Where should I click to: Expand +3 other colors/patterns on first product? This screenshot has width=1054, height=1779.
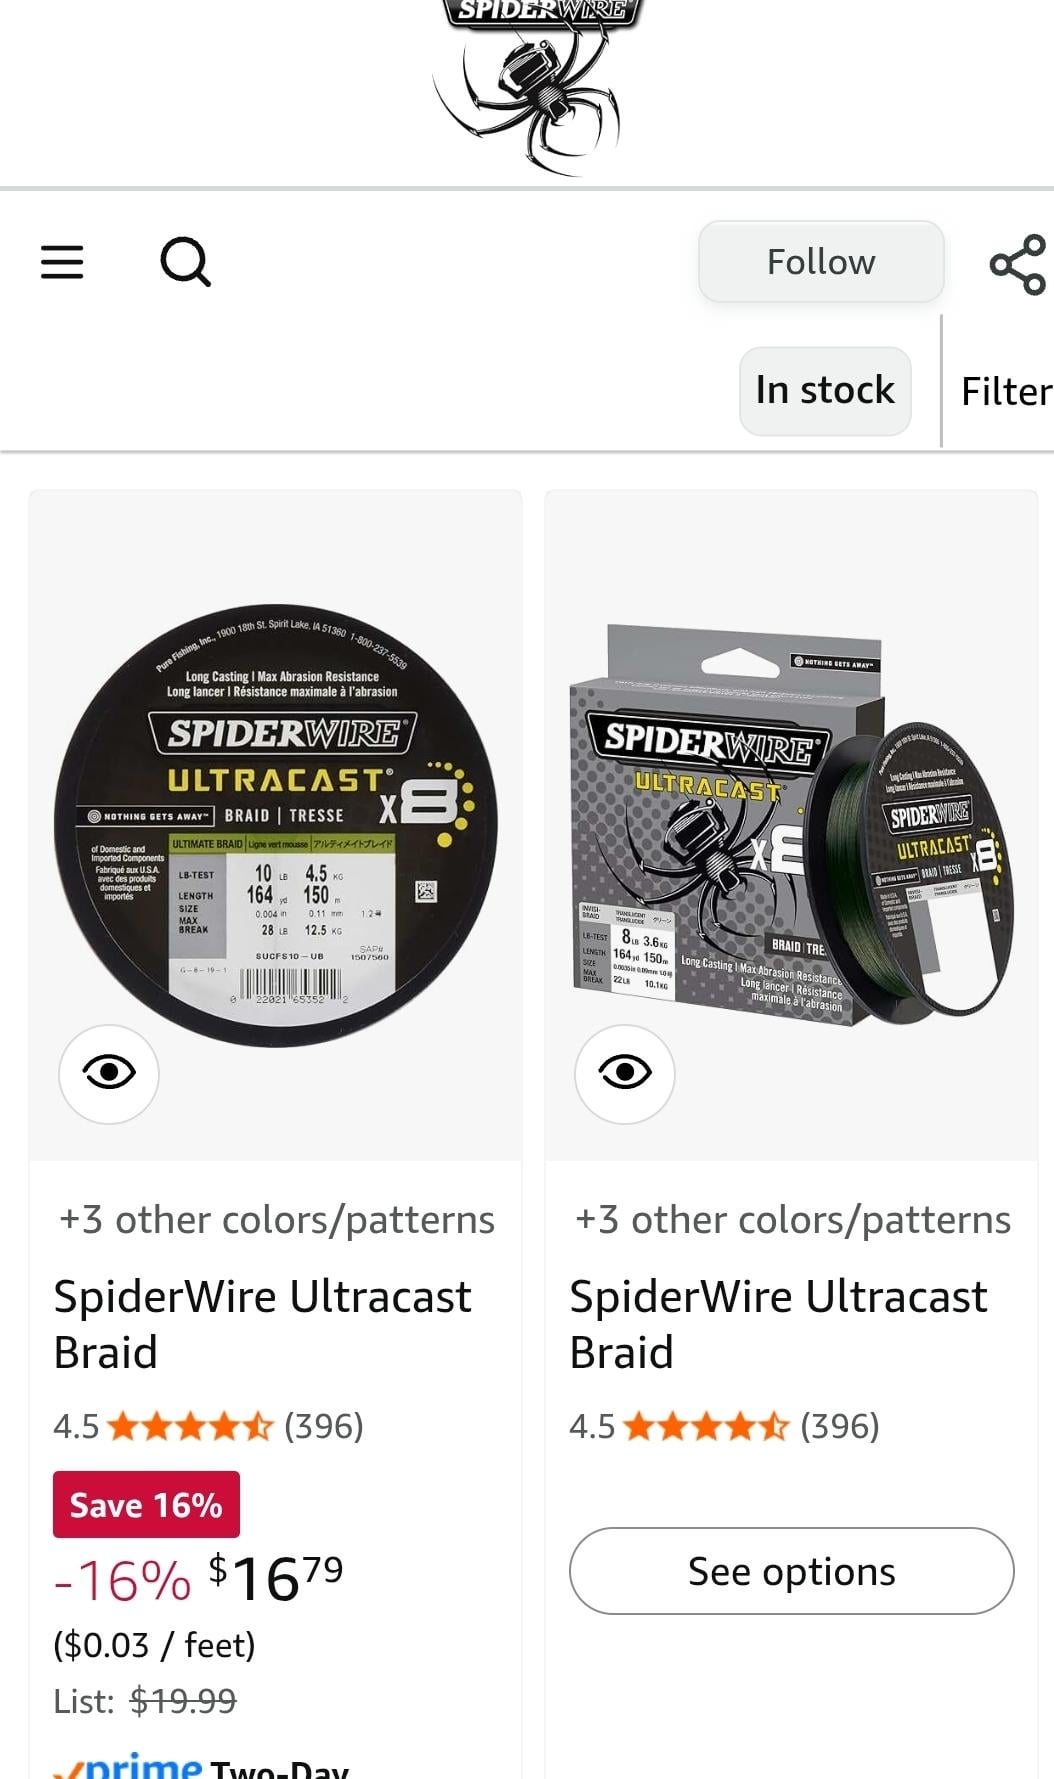pyautogui.click(x=277, y=1220)
